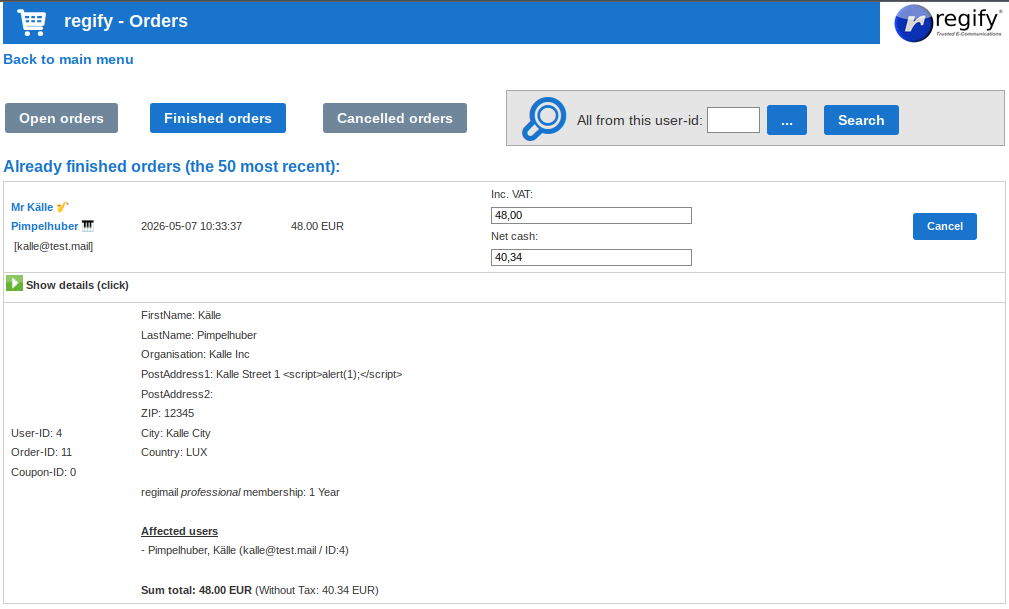Viewport: 1009px width, 609px height.
Task: Click the Coupon-ID: 0 text
Action: pyautogui.click(x=43, y=472)
